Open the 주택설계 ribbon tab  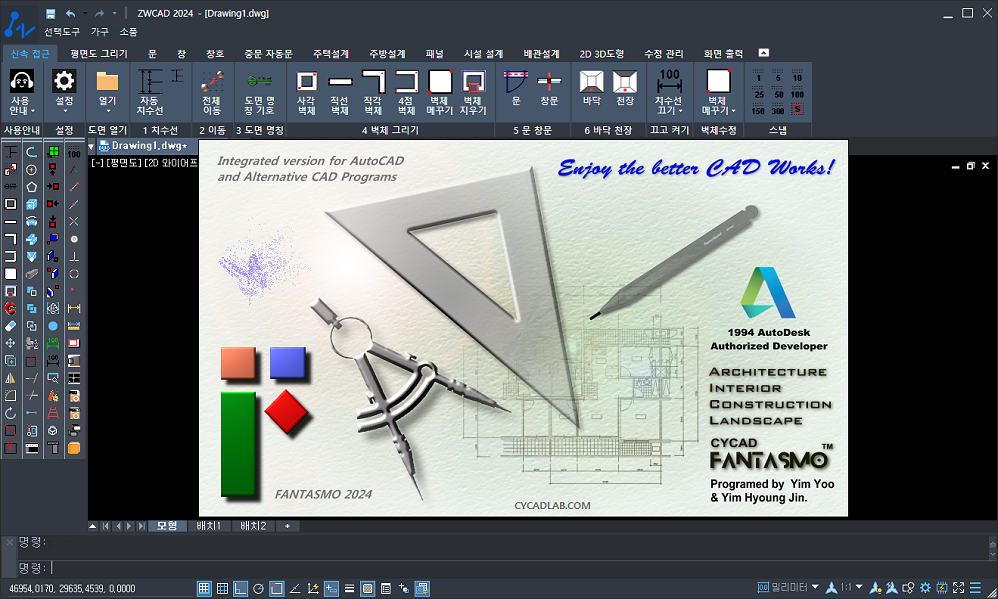pyautogui.click(x=331, y=54)
